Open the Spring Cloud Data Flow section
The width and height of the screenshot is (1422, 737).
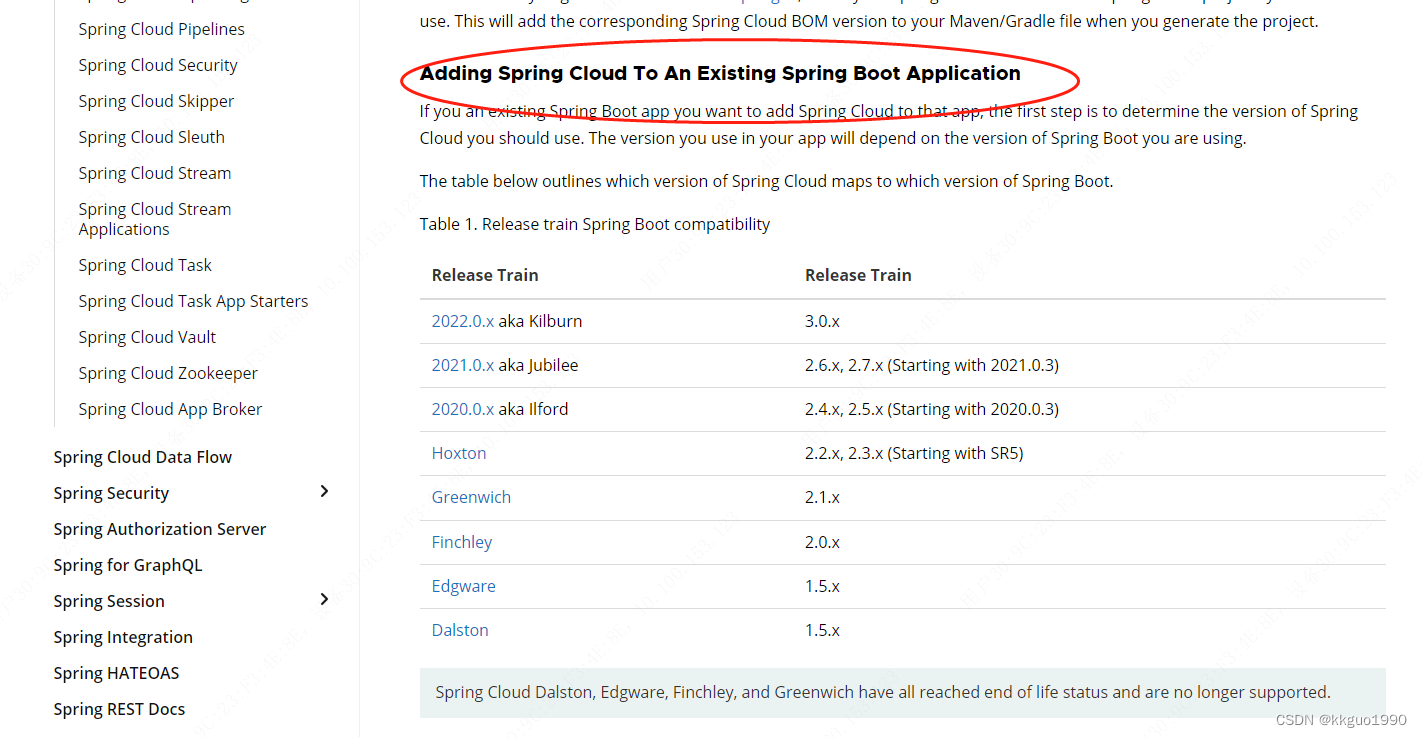[x=142, y=456]
